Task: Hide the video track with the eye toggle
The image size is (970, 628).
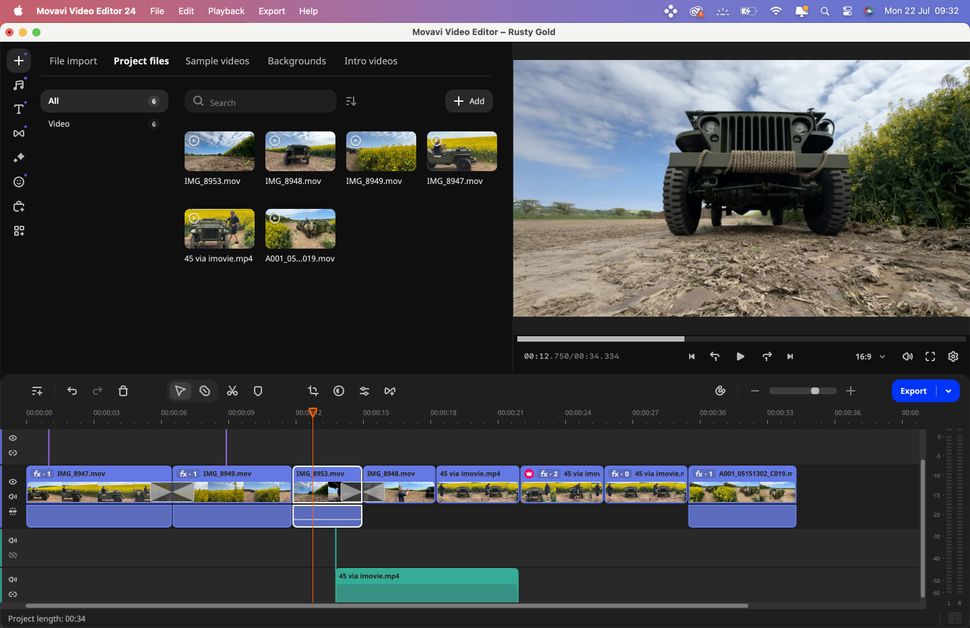Action: point(13,481)
